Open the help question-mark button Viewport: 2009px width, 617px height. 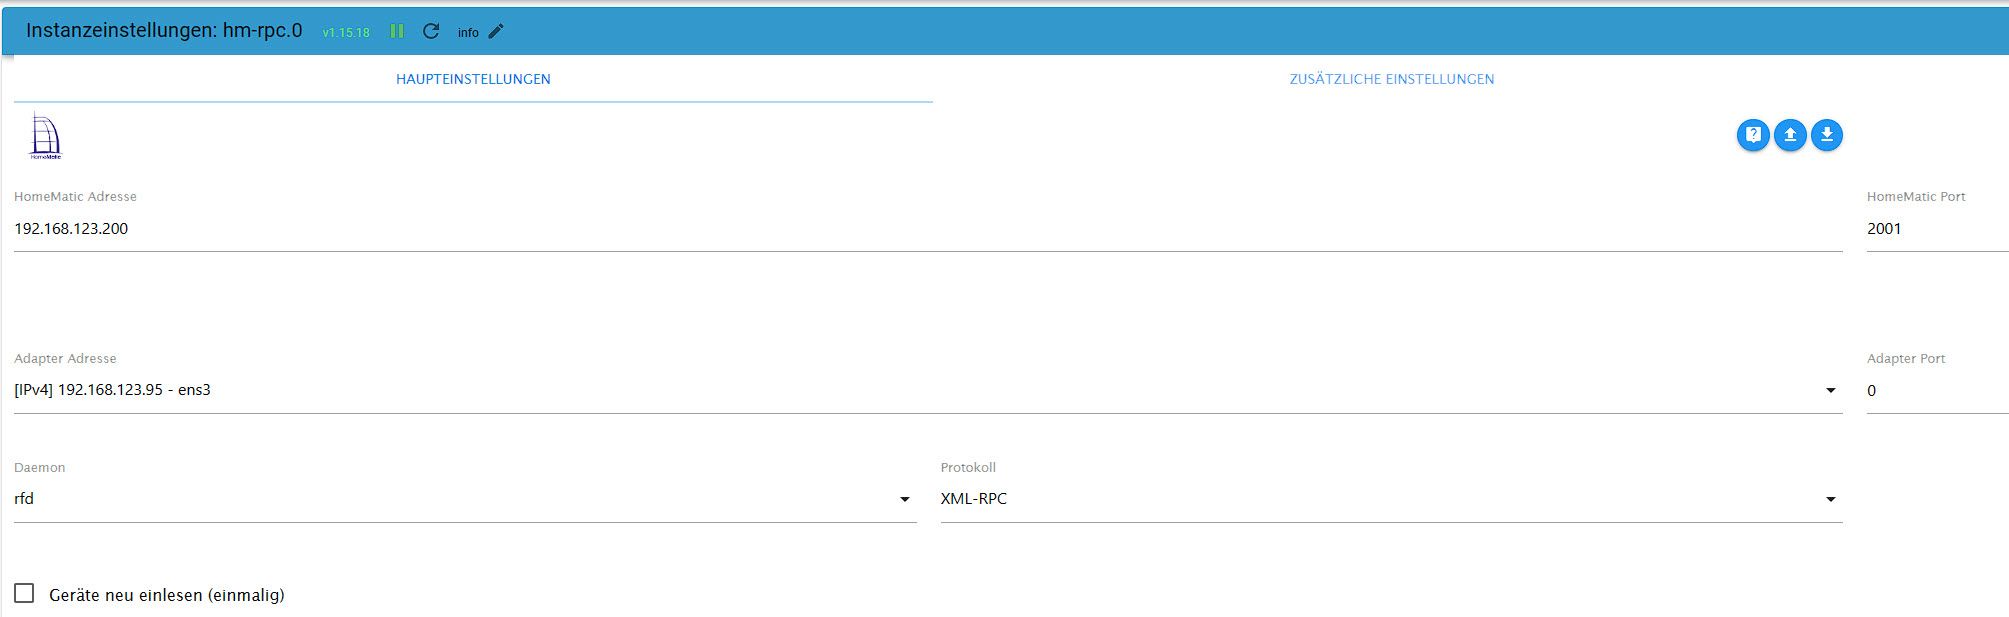click(x=1752, y=135)
